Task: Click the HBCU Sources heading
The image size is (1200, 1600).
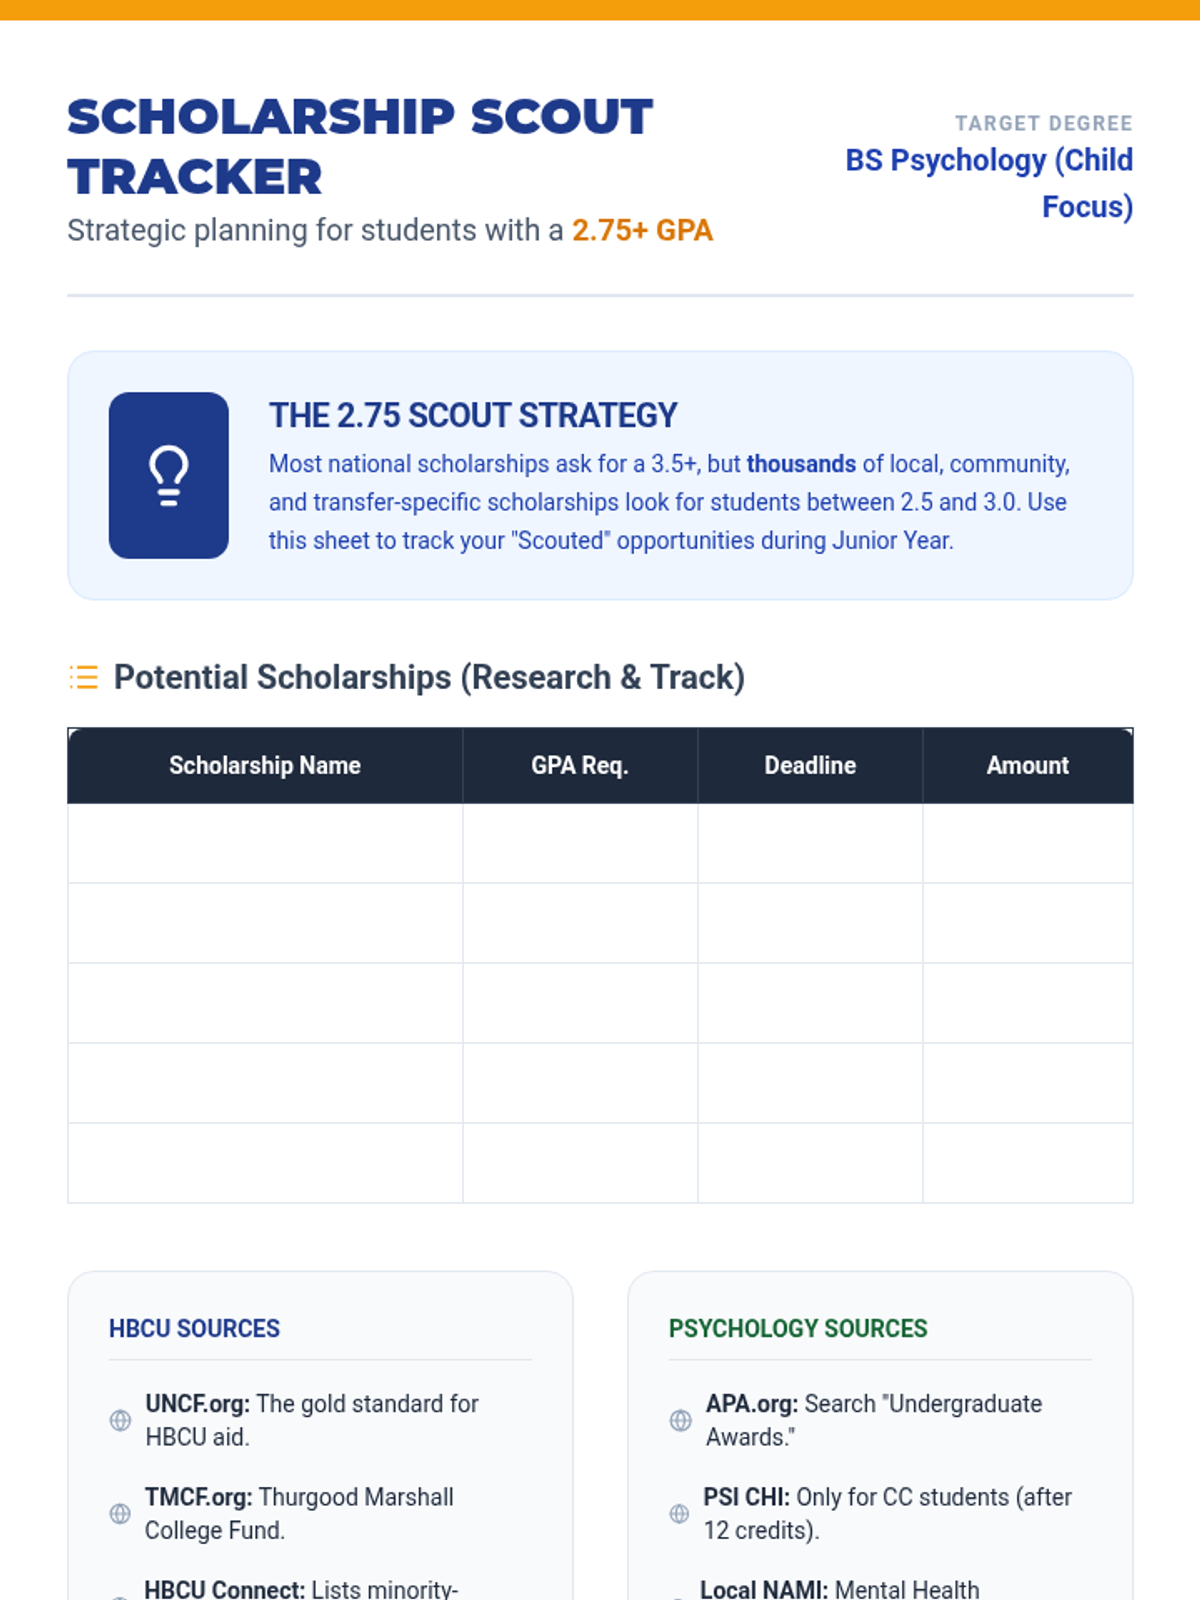Action: pyautogui.click(x=194, y=1328)
